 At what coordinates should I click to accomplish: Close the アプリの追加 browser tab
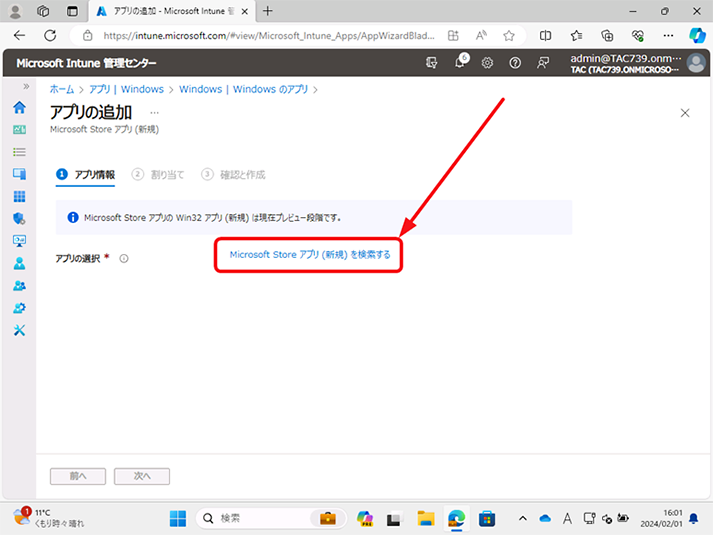[x=245, y=11]
